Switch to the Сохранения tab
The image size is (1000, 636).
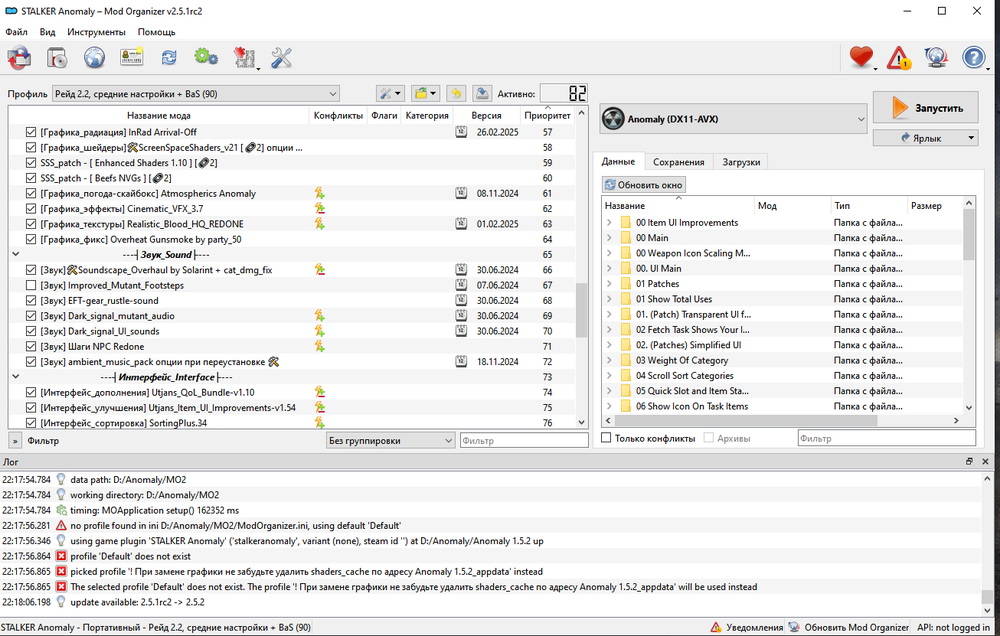(679, 162)
